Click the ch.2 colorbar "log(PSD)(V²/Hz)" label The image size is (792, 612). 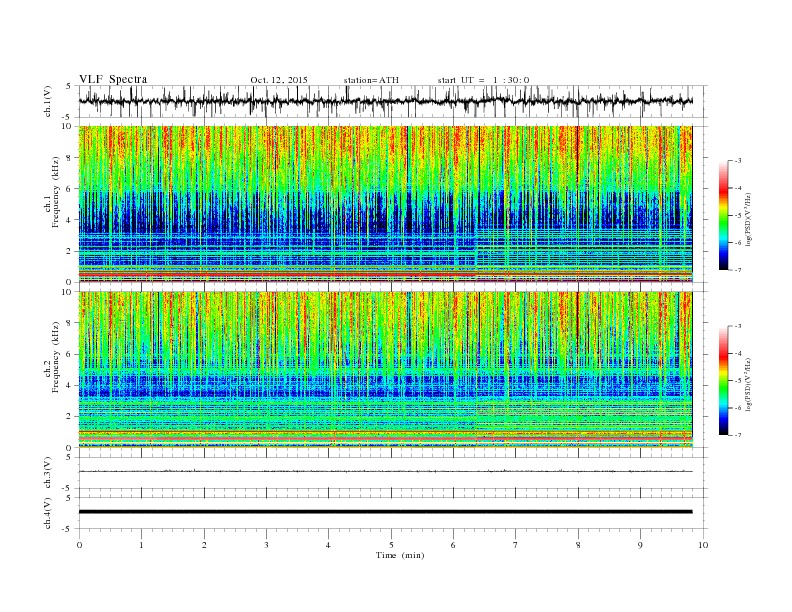(x=749, y=384)
